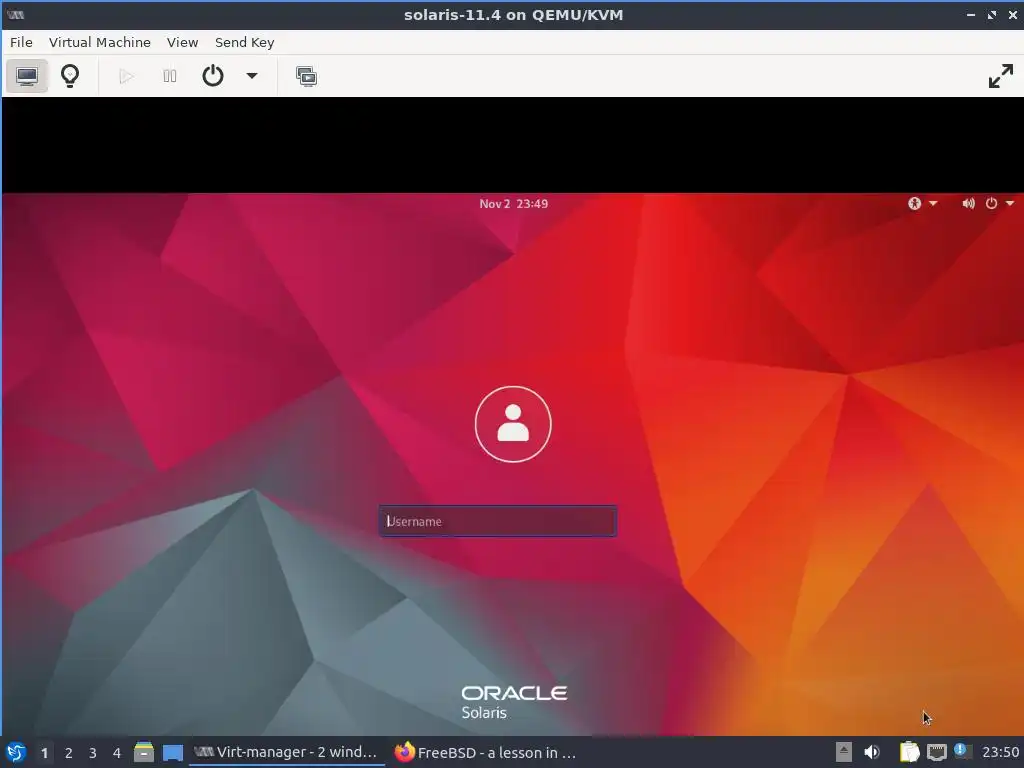
Task: Open clipboard manager tray icon
Action: 909,752
